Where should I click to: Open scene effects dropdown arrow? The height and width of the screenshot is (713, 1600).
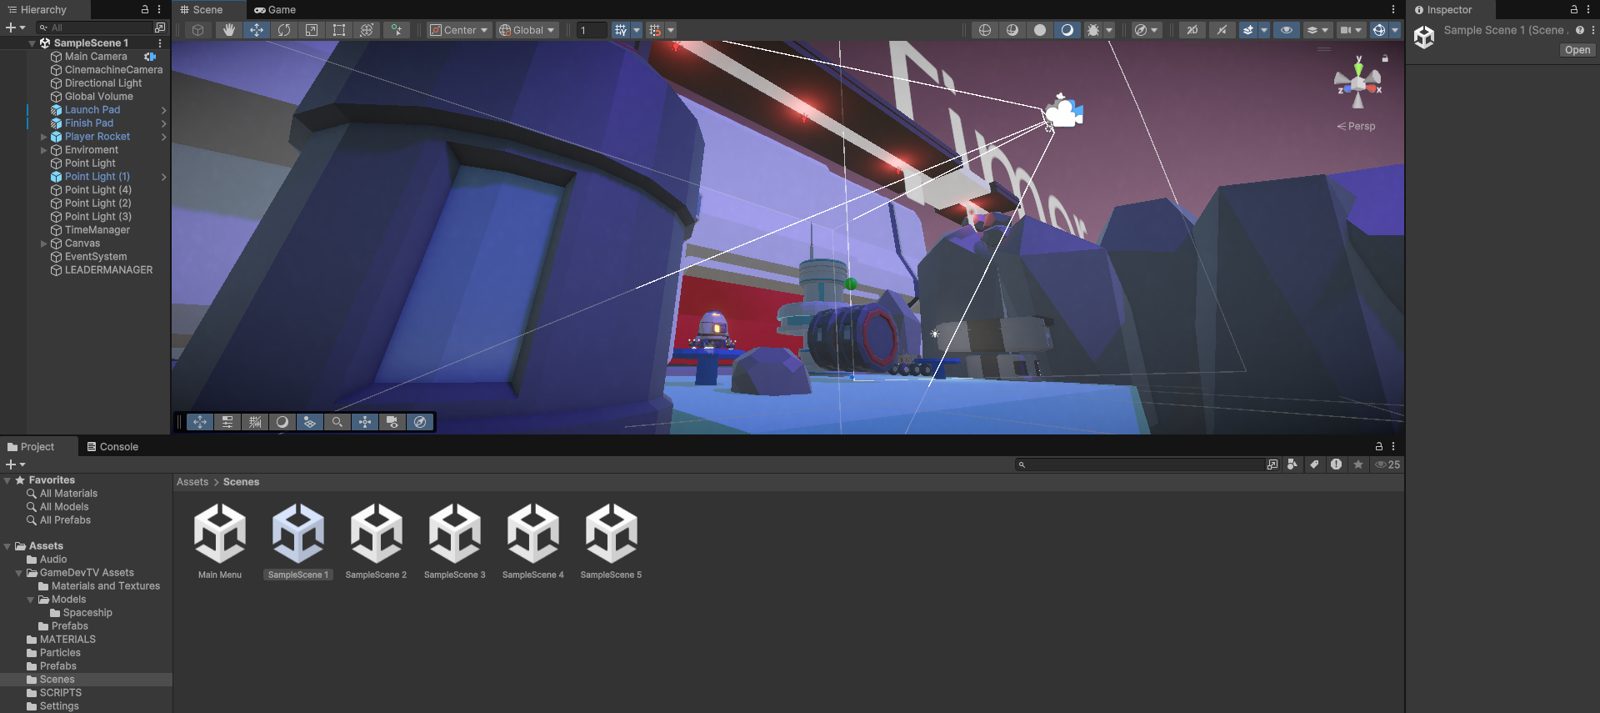pos(1264,30)
